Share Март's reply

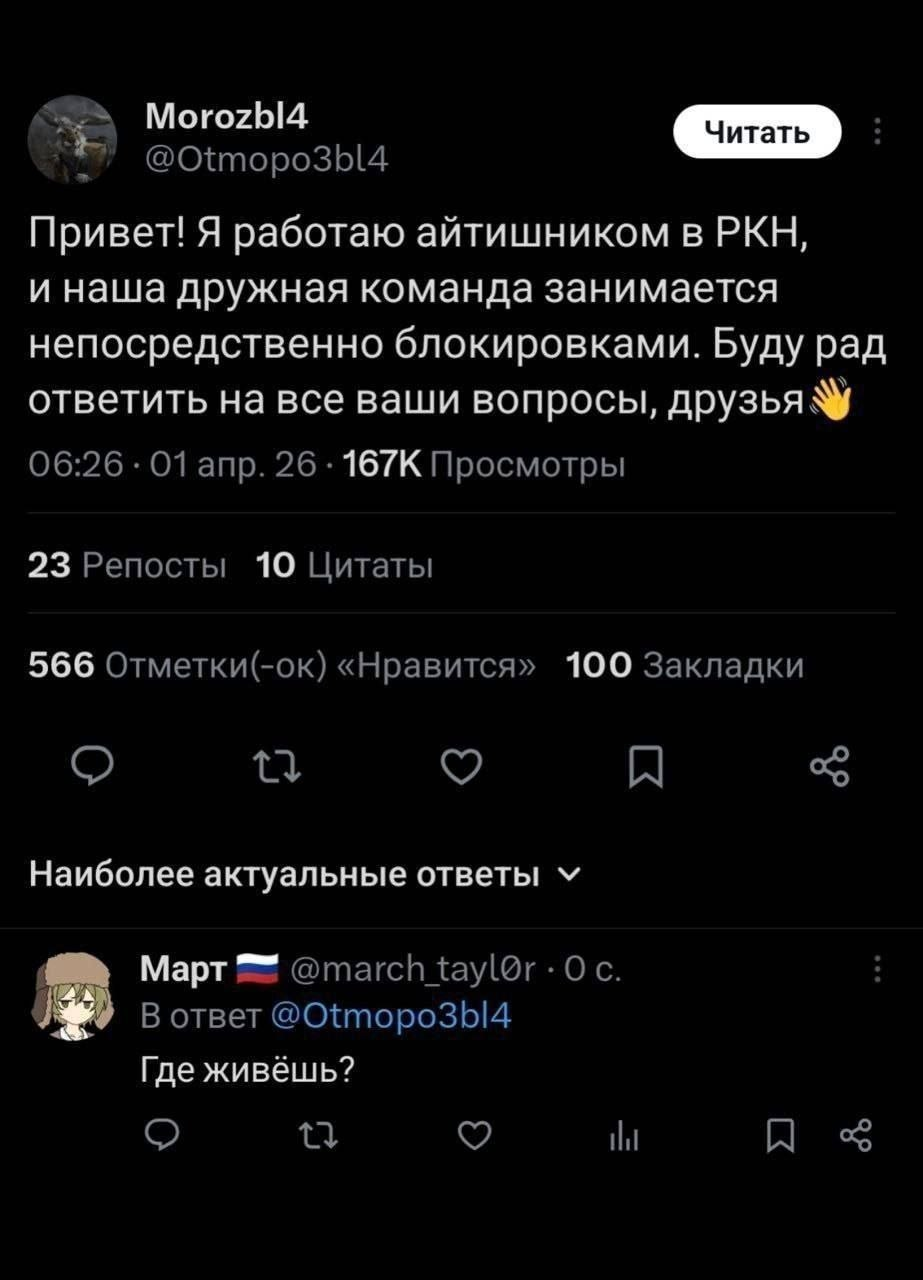click(x=856, y=1135)
